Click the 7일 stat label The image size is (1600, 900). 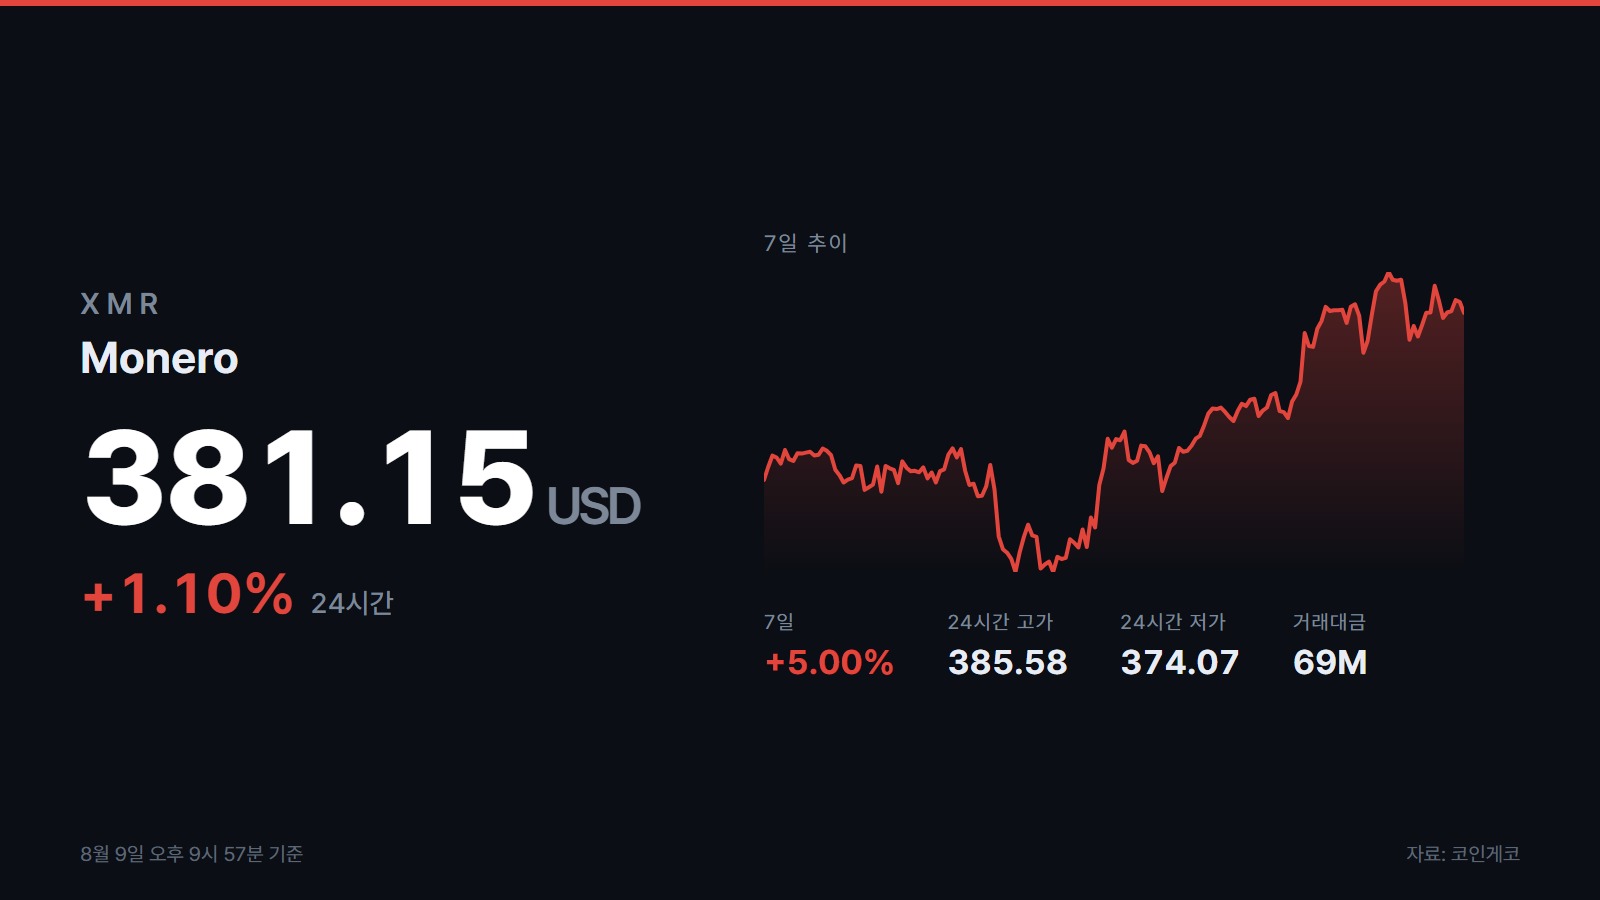(x=779, y=622)
